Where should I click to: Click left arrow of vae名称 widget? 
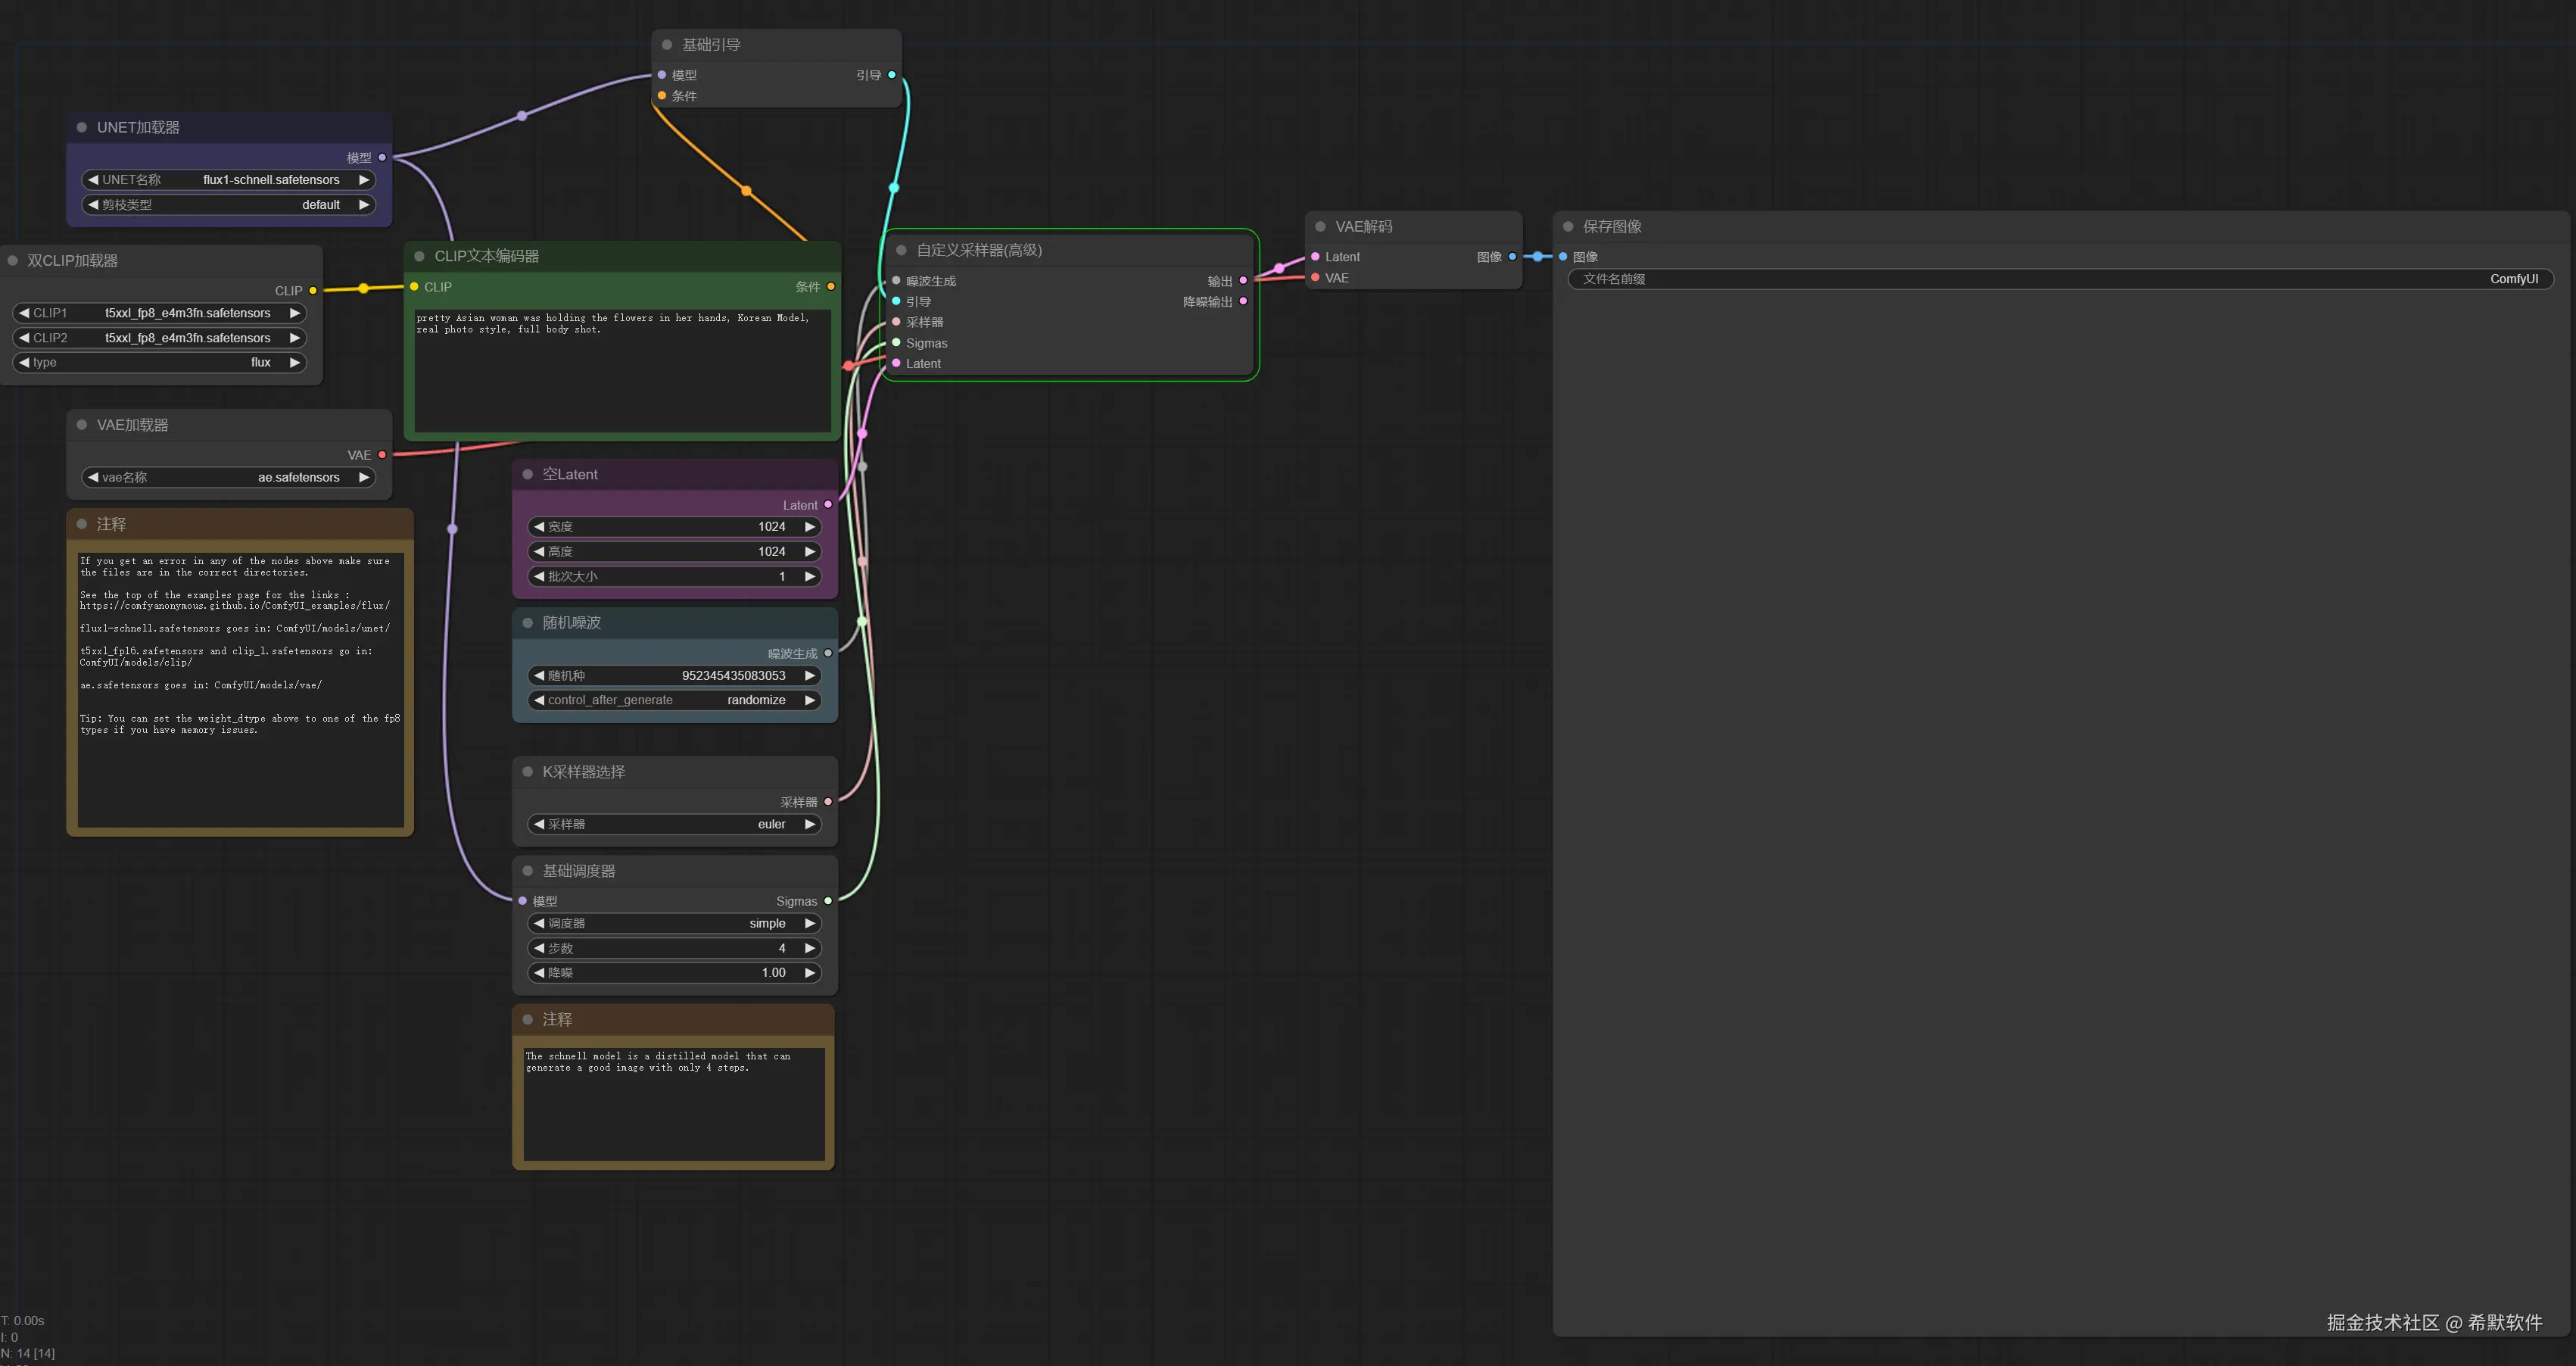[93, 477]
